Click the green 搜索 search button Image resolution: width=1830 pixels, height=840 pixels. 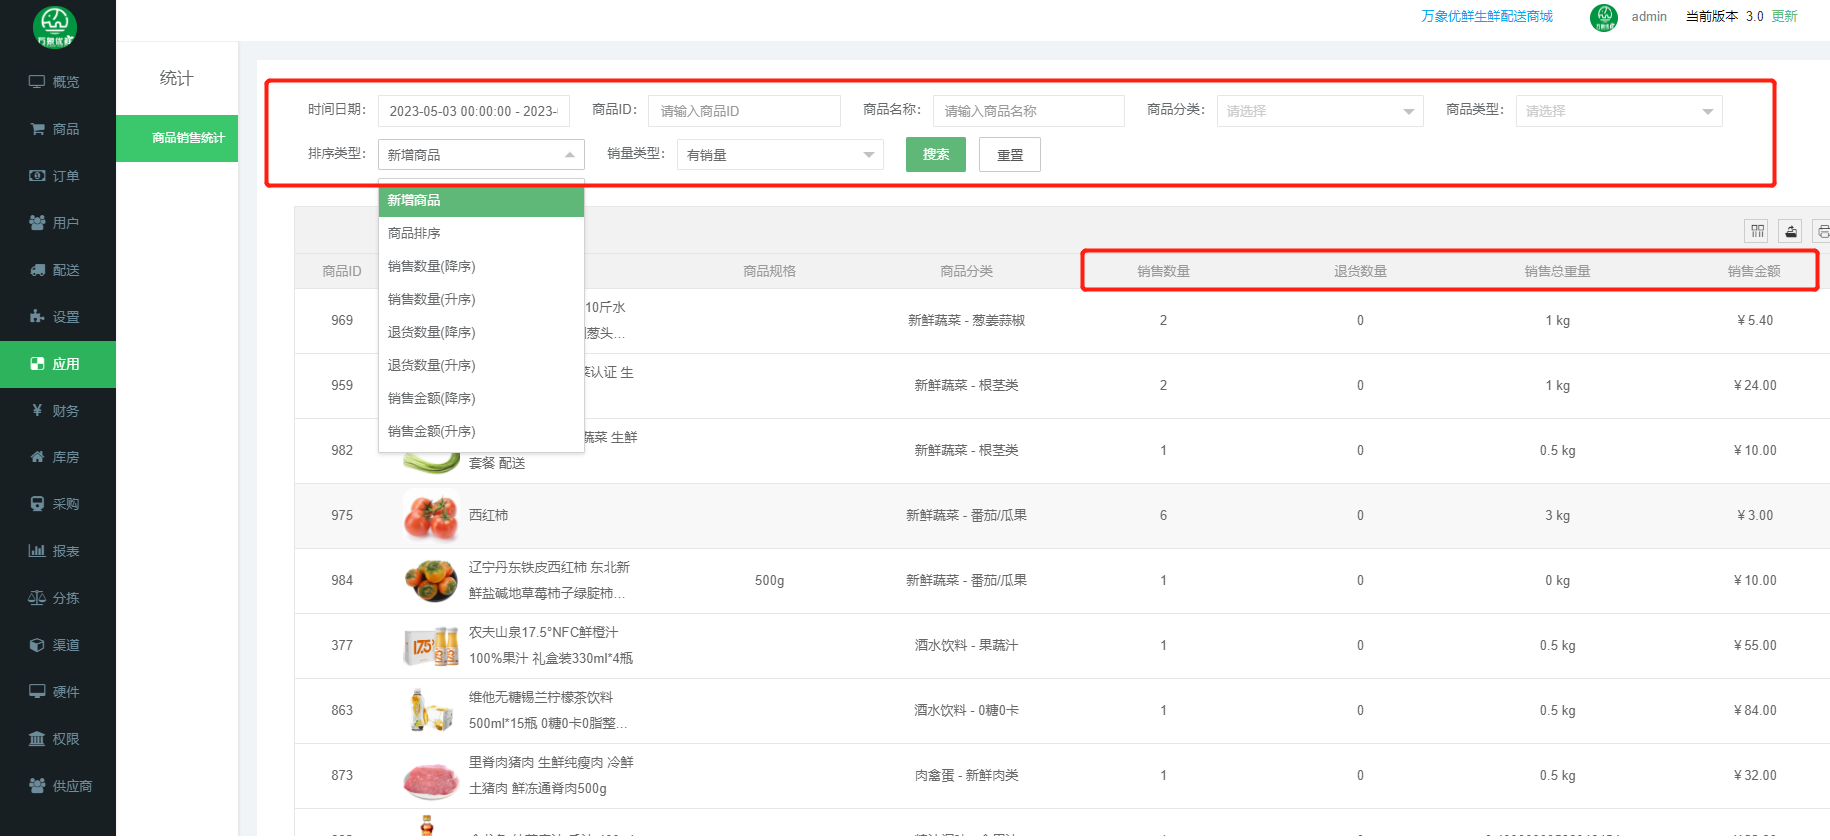(x=935, y=155)
